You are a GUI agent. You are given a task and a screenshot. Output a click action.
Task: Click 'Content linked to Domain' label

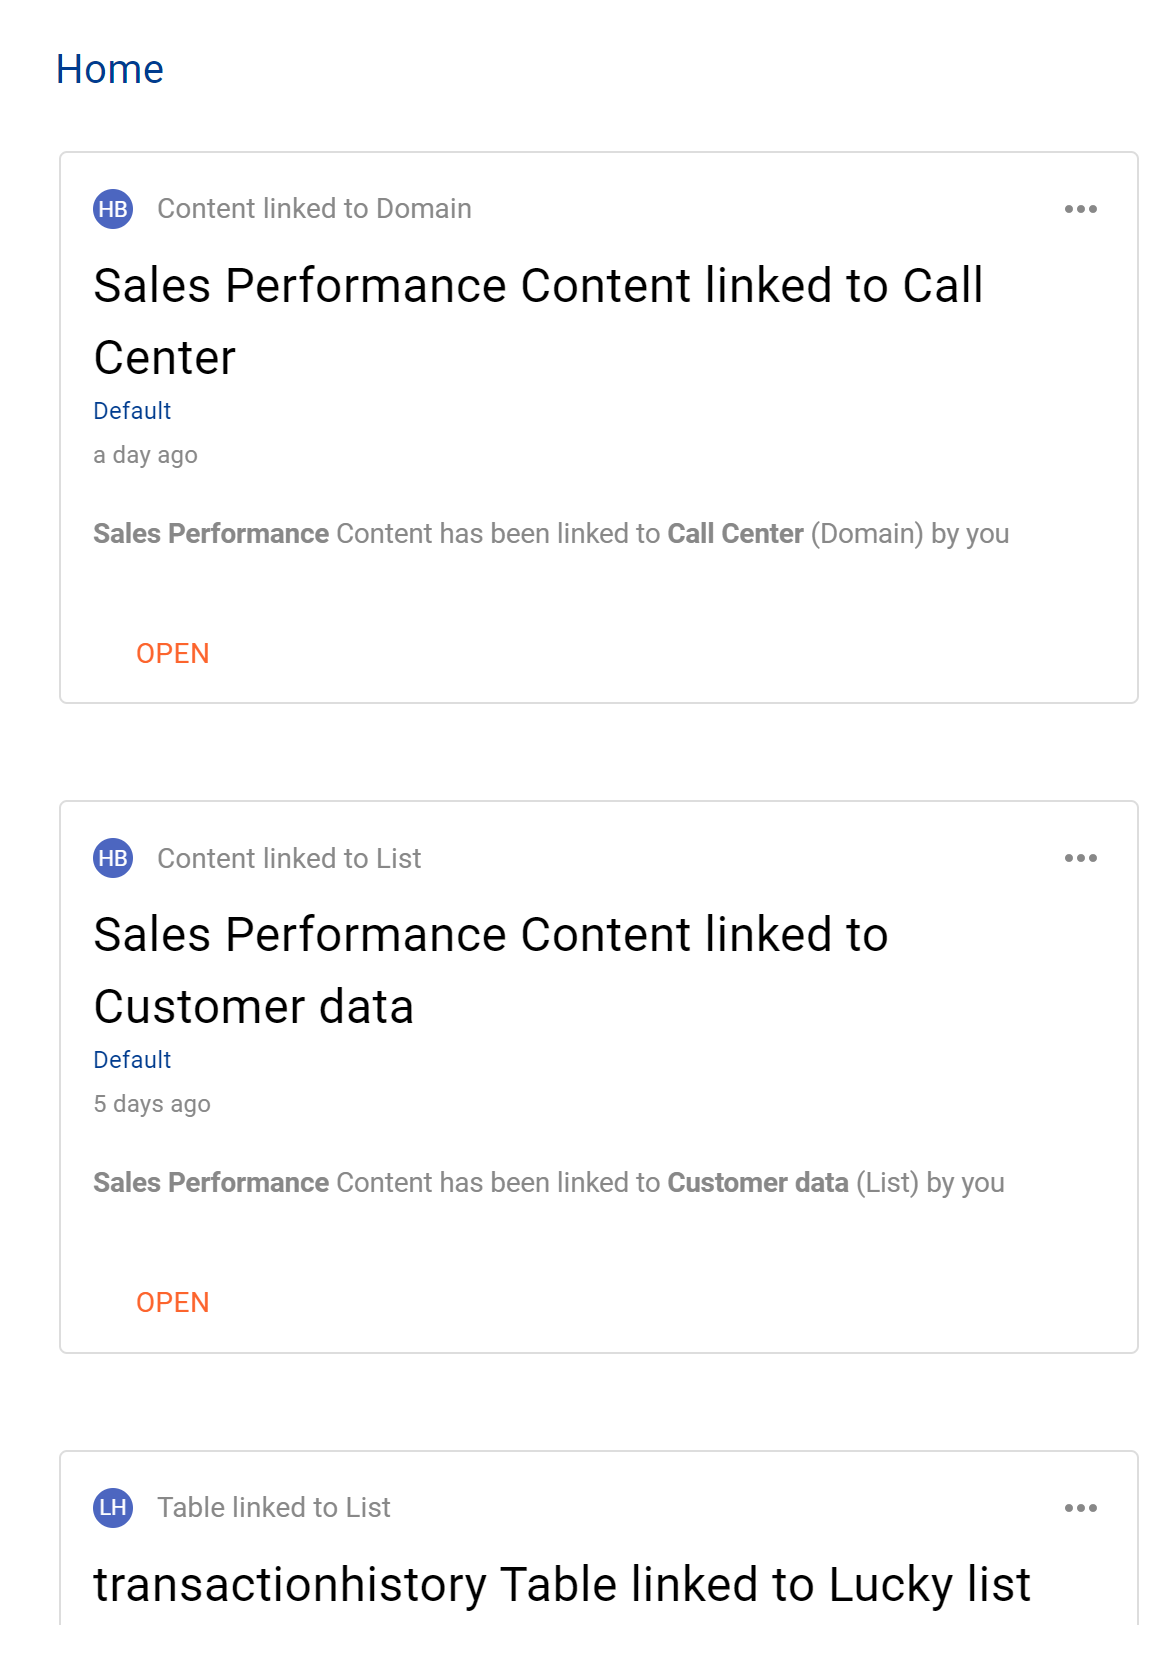tap(314, 209)
